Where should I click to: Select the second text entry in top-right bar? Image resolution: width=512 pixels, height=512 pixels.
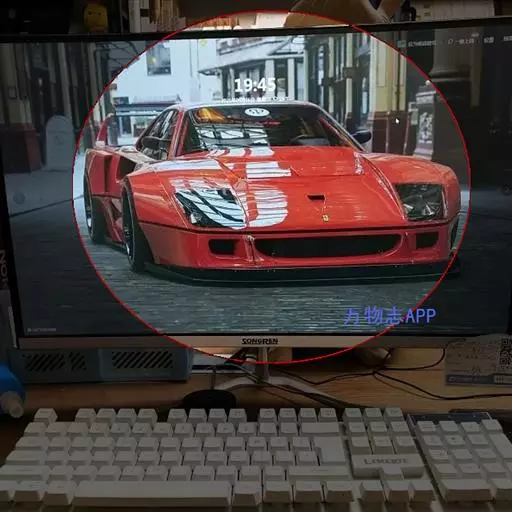pyautogui.click(x=465, y=41)
